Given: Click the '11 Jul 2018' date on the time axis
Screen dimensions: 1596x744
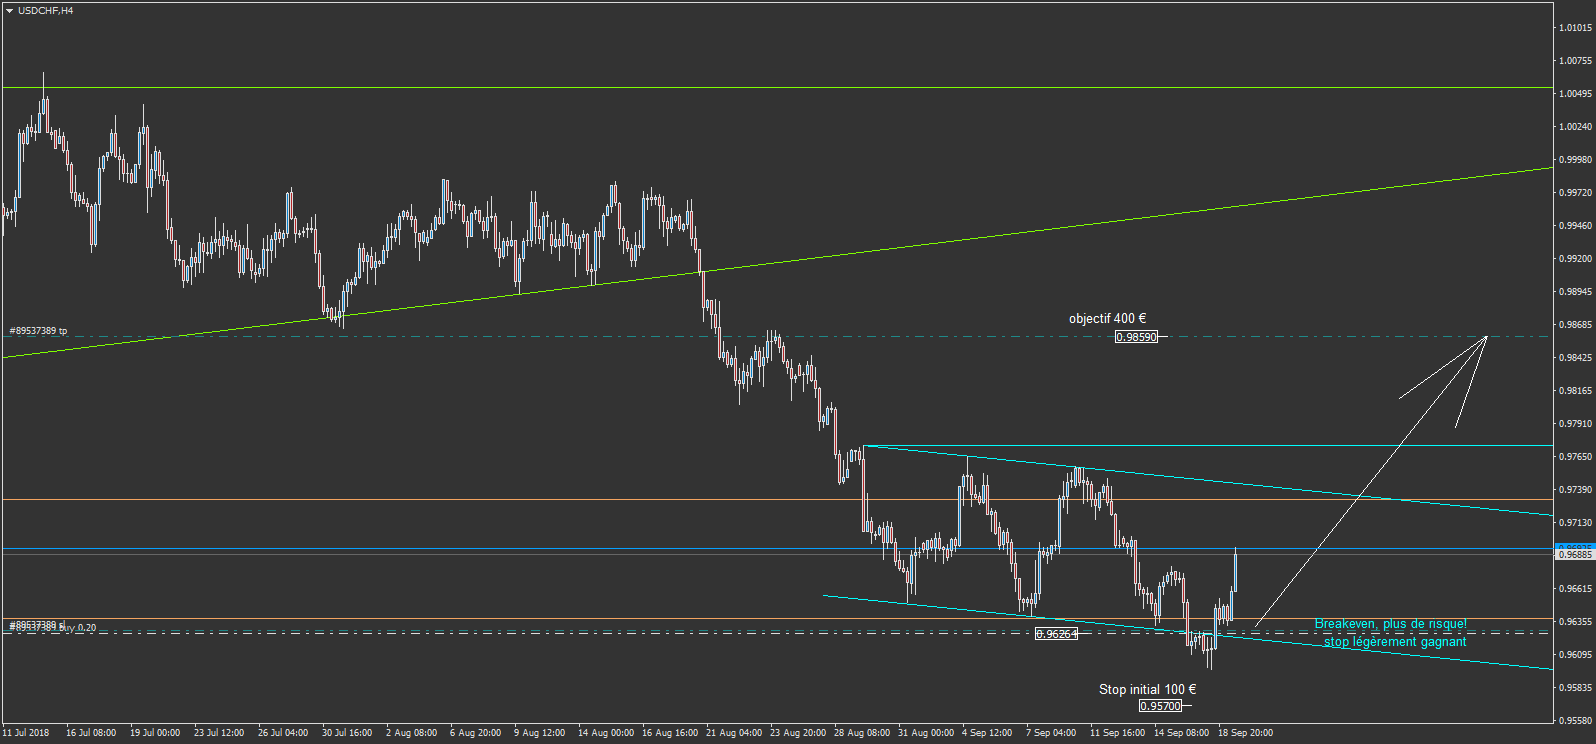Looking at the screenshot, I should tap(26, 733).
